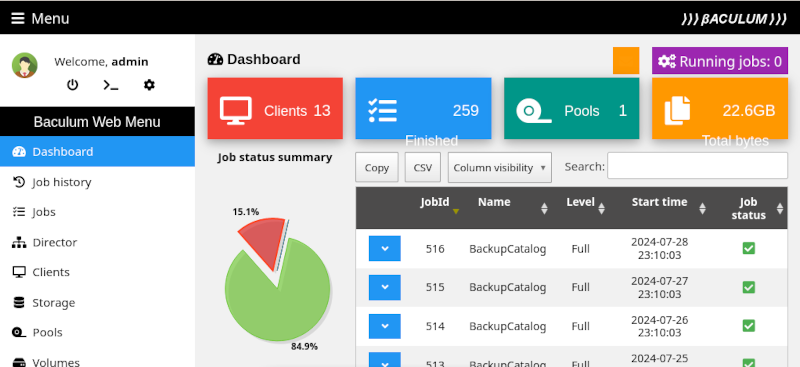This screenshot has height=367, width=800.
Task: Click green status check for job 514
Action: [748, 326]
